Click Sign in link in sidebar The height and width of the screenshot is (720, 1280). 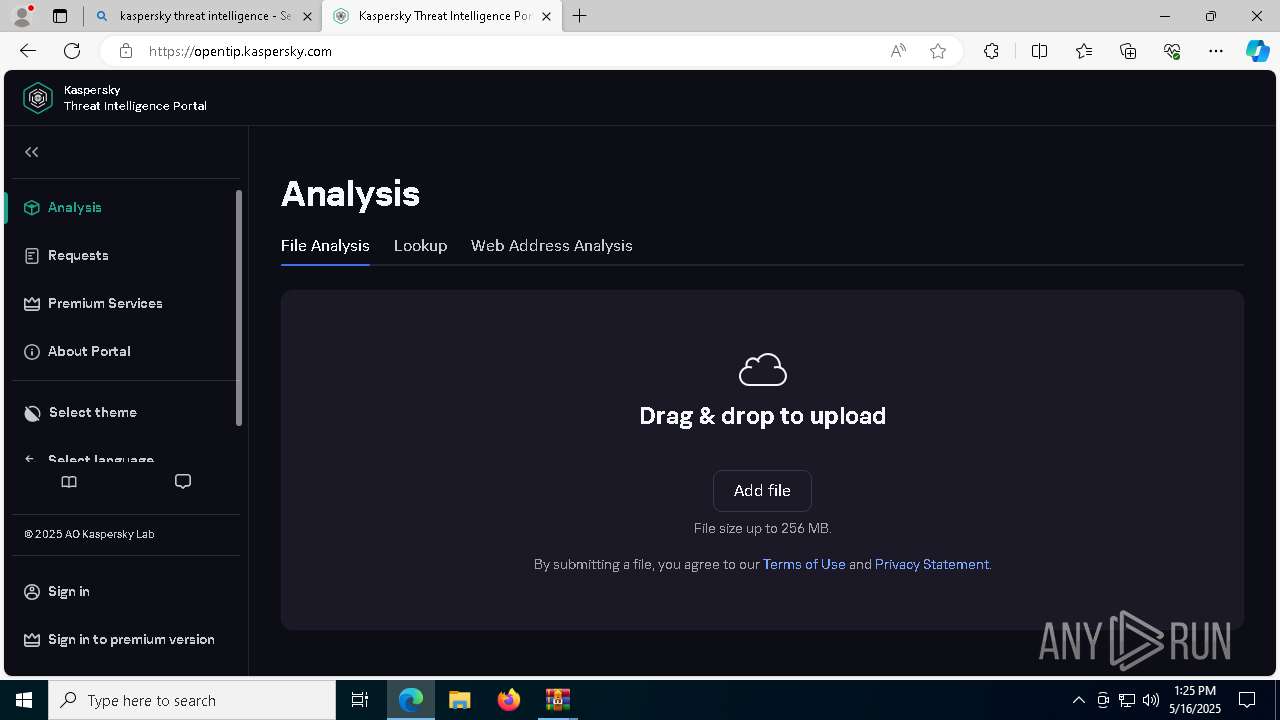point(57,591)
